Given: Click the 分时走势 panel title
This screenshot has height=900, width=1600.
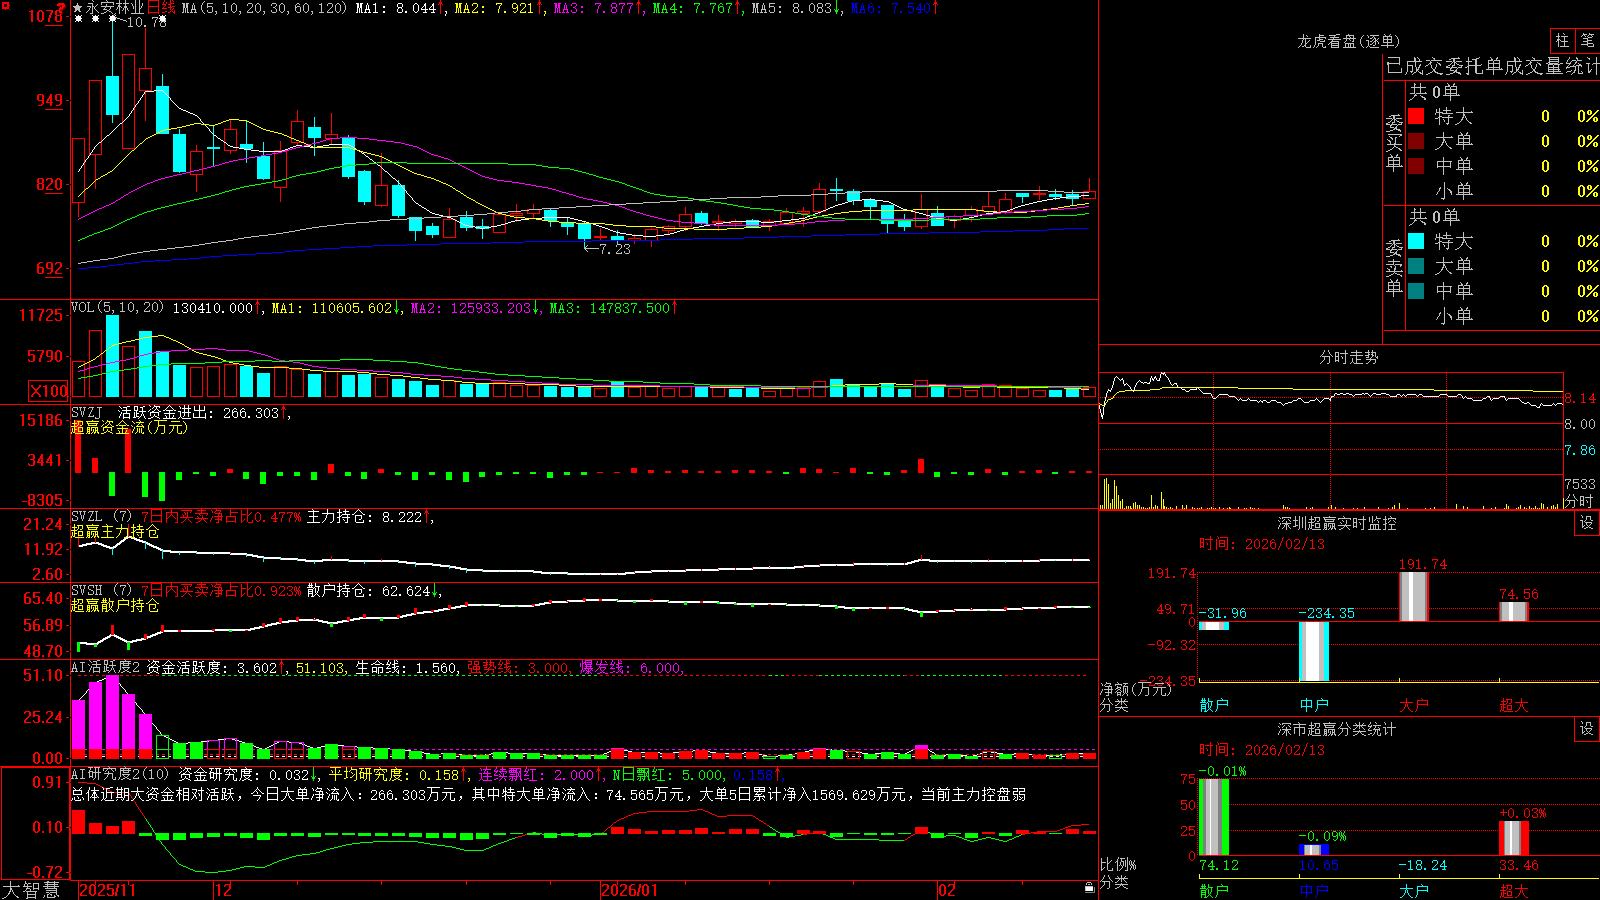Looking at the screenshot, I should tap(1349, 357).
